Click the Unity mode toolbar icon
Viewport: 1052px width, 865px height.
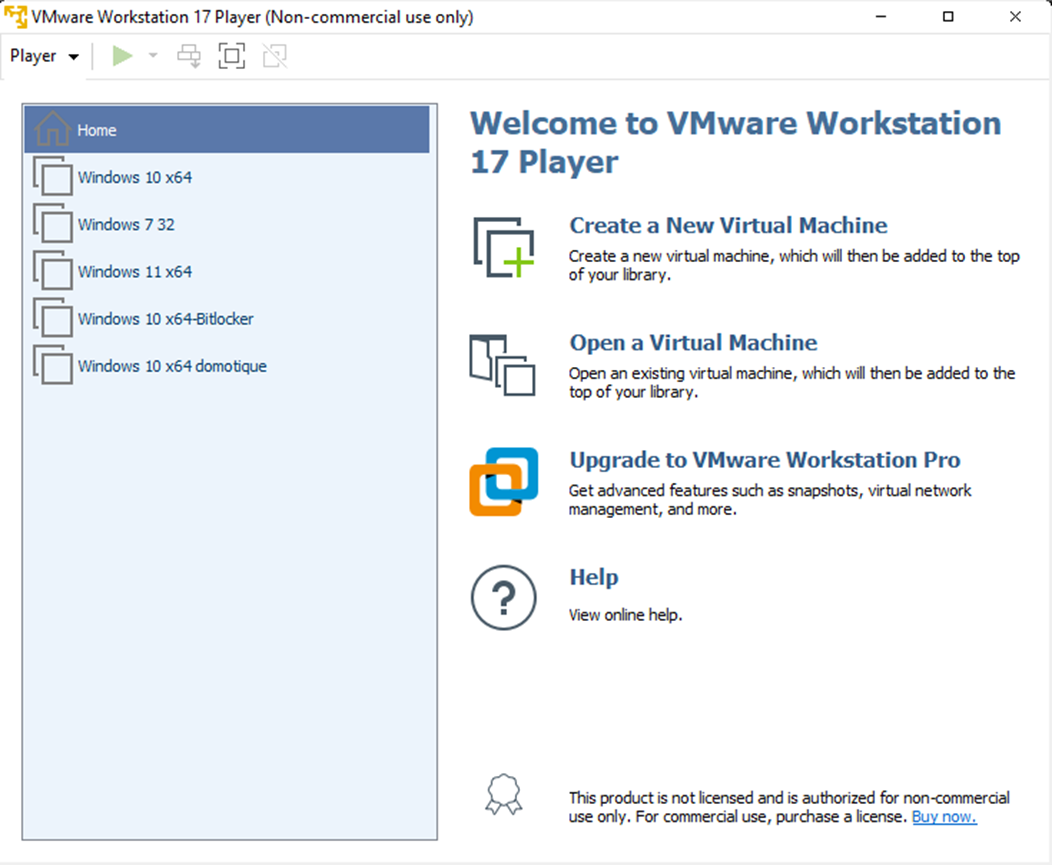point(274,56)
